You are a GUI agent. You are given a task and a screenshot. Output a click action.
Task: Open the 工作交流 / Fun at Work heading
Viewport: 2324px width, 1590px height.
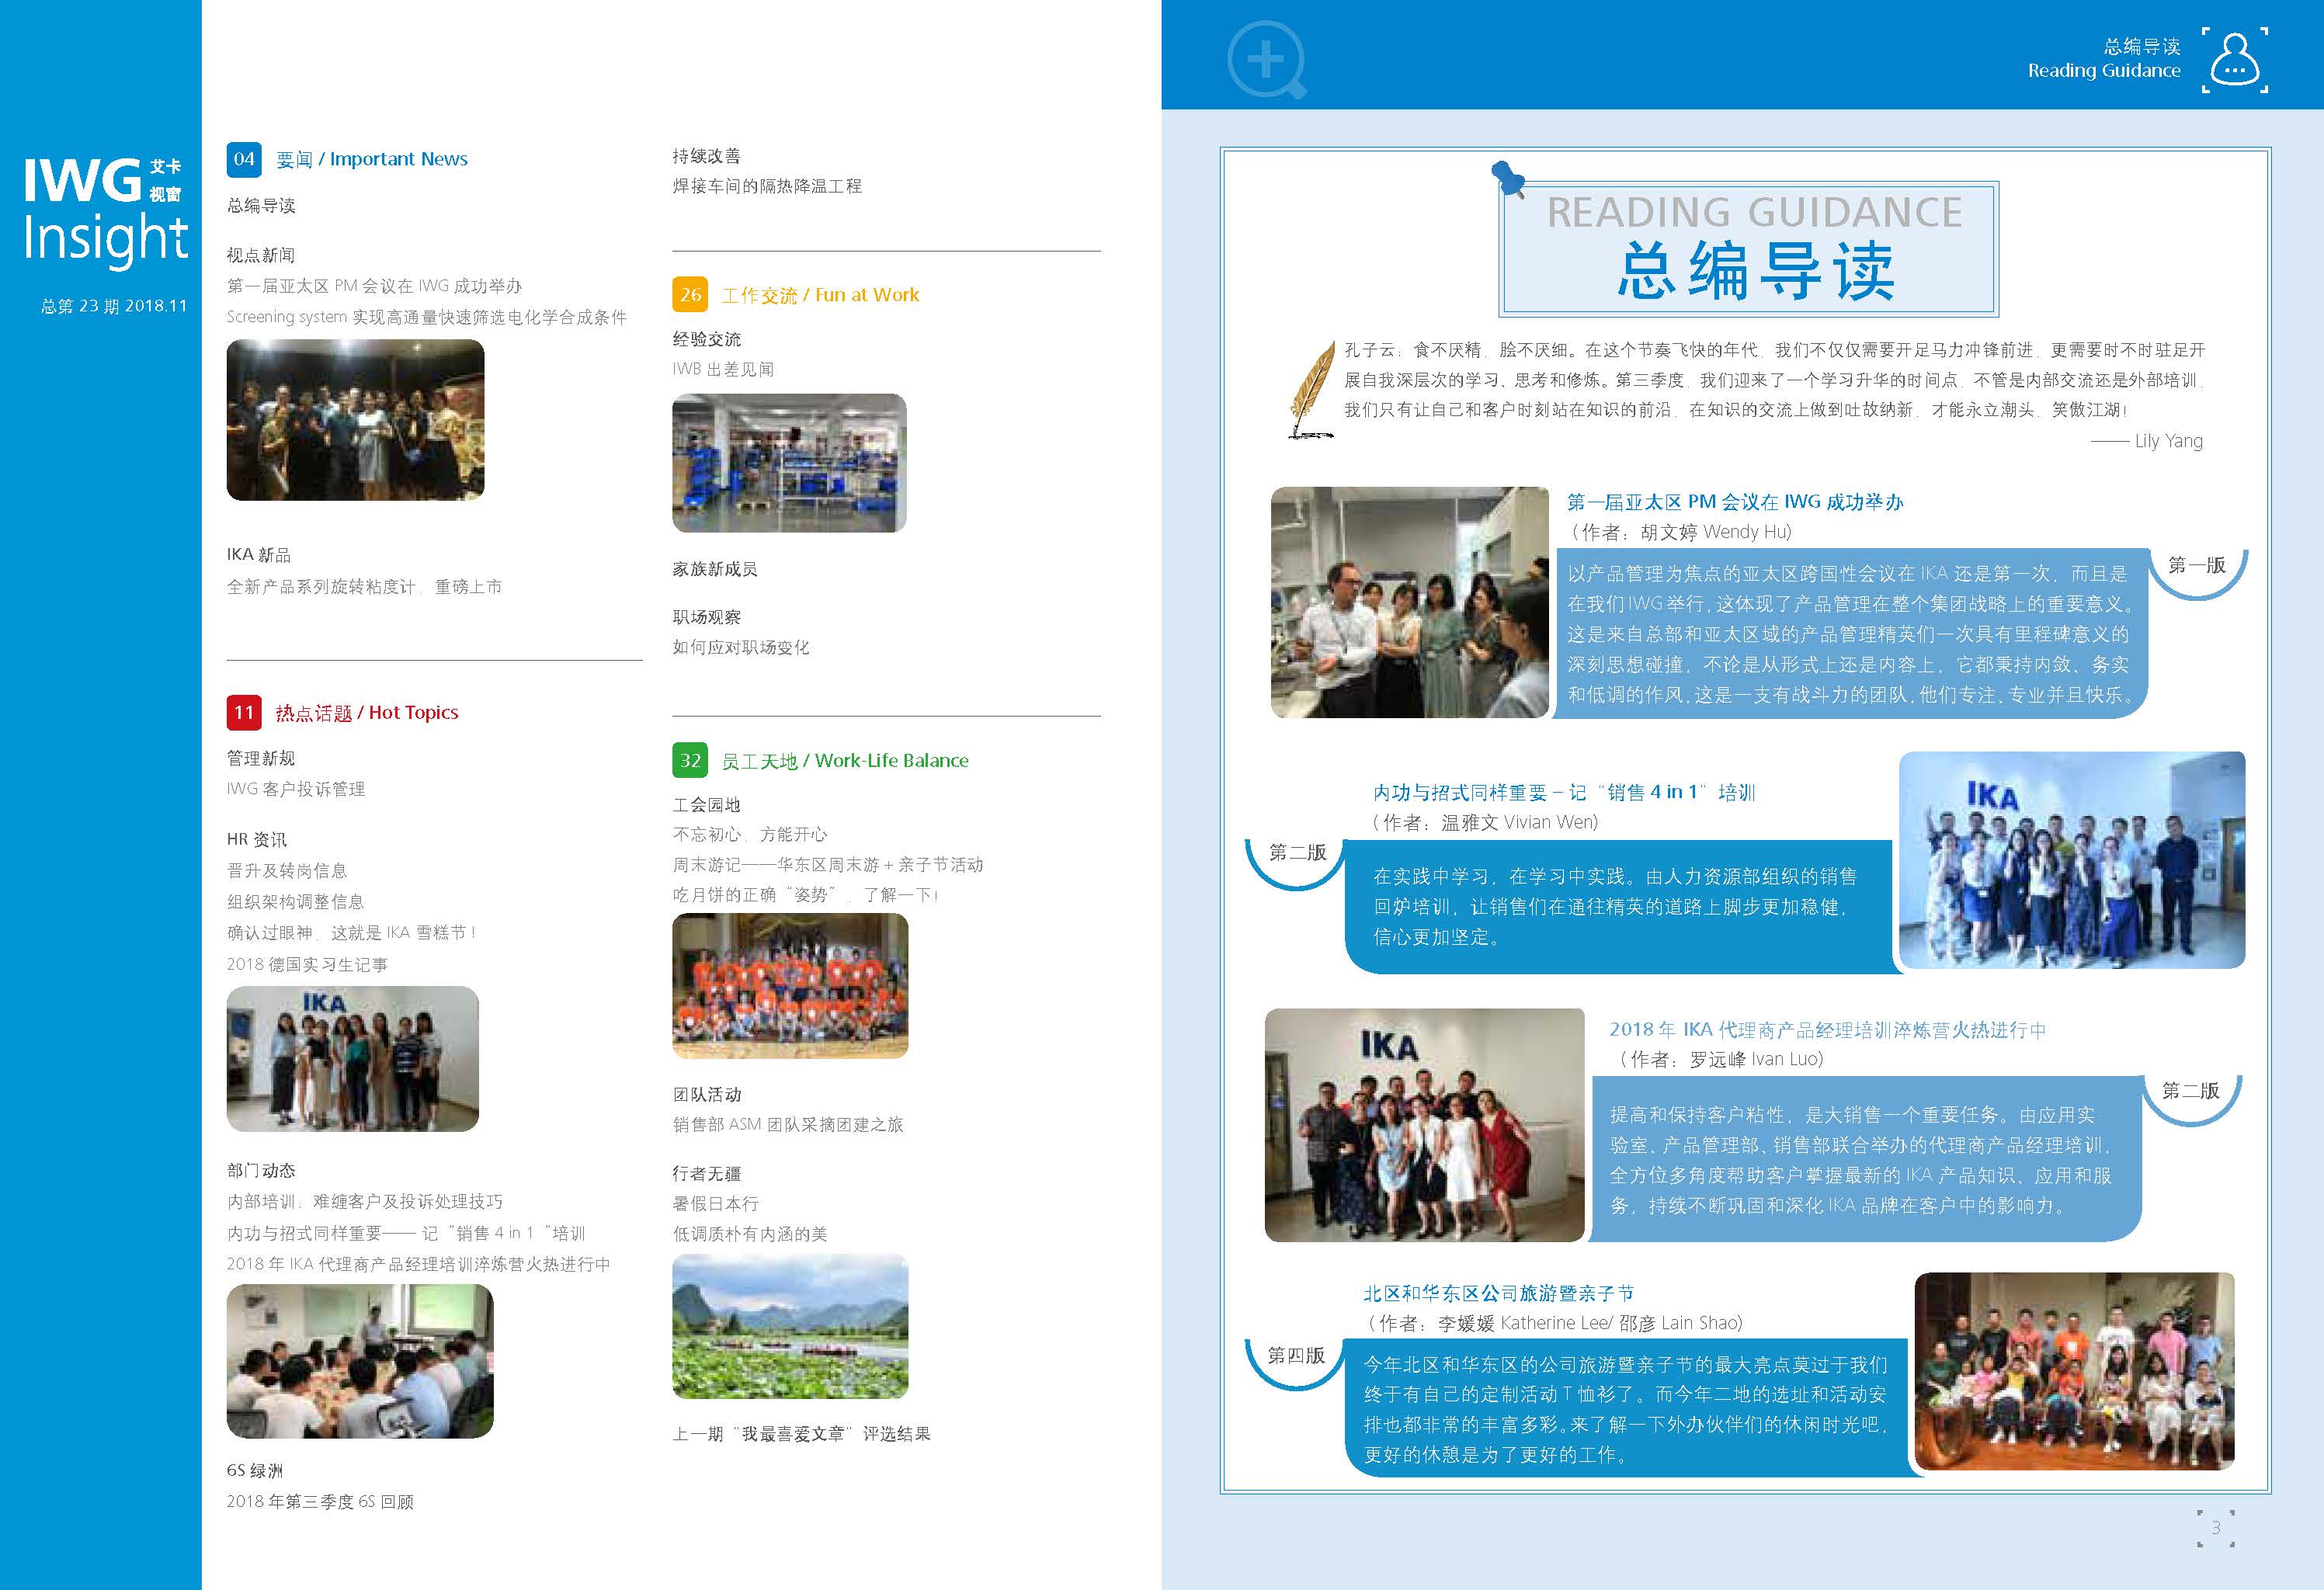(820, 295)
